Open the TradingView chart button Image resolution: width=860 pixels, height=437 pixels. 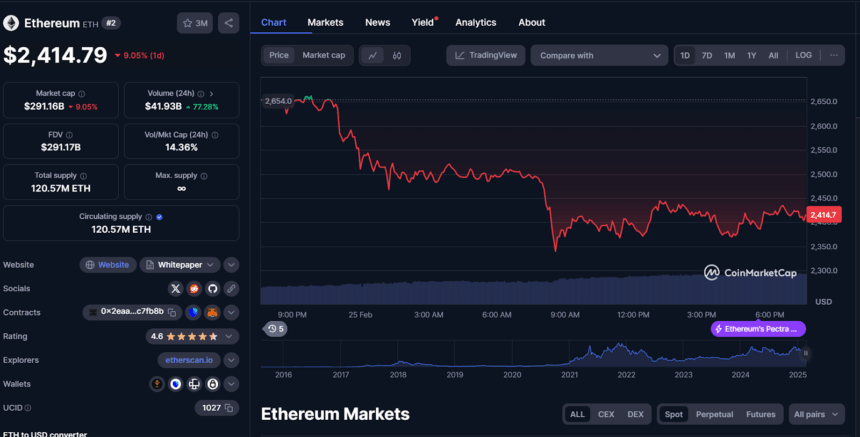coord(485,55)
